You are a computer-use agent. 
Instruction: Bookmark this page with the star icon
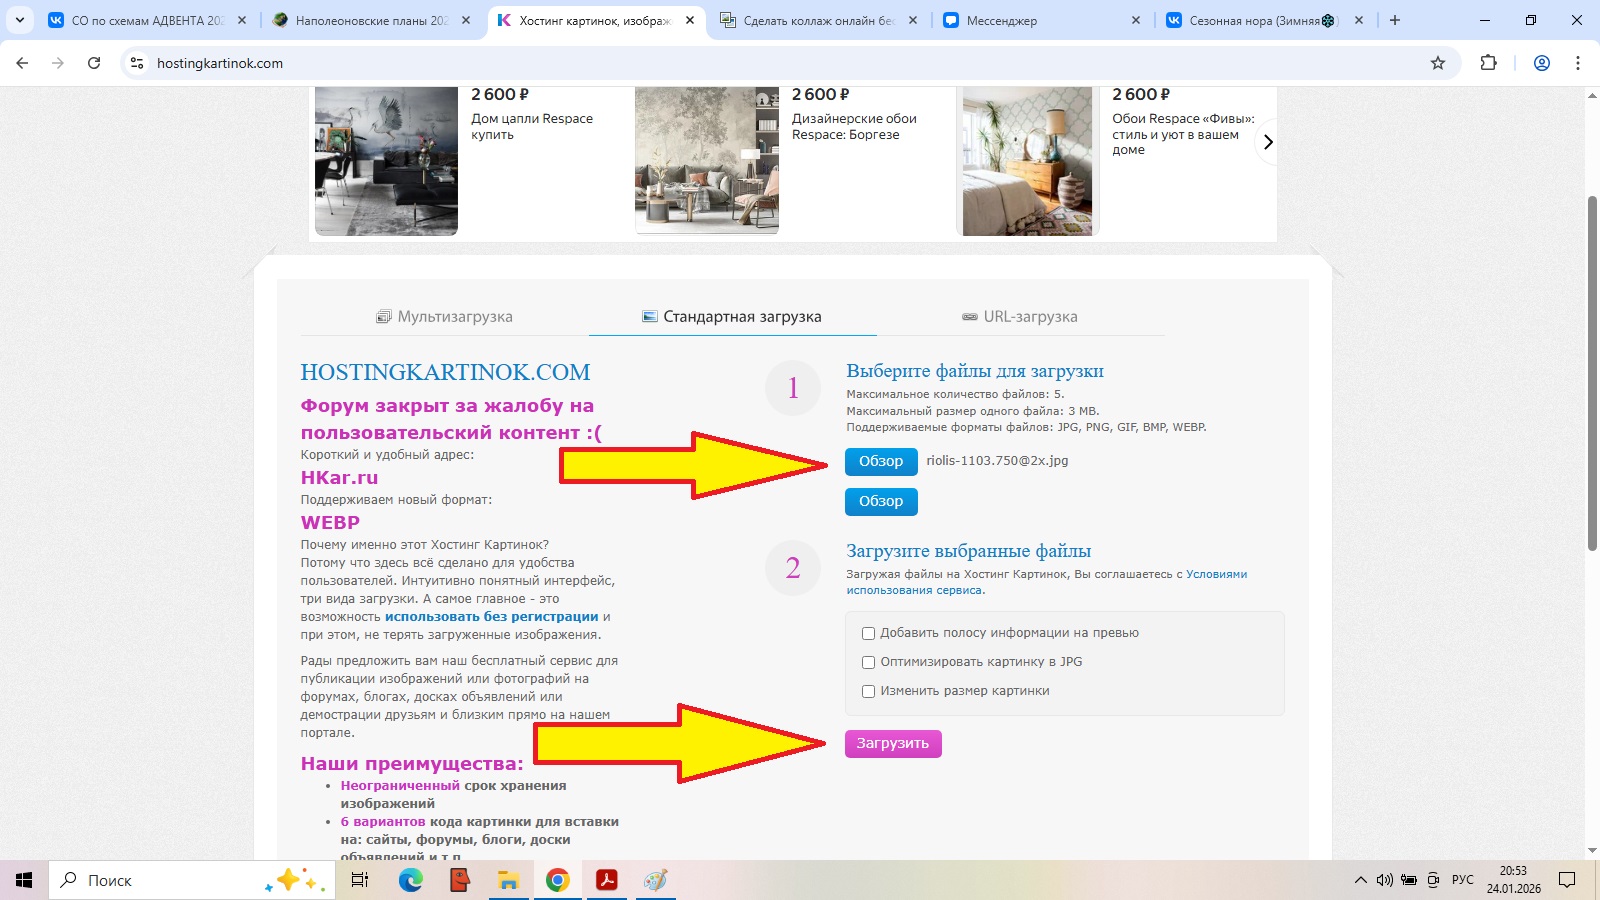1438,63
